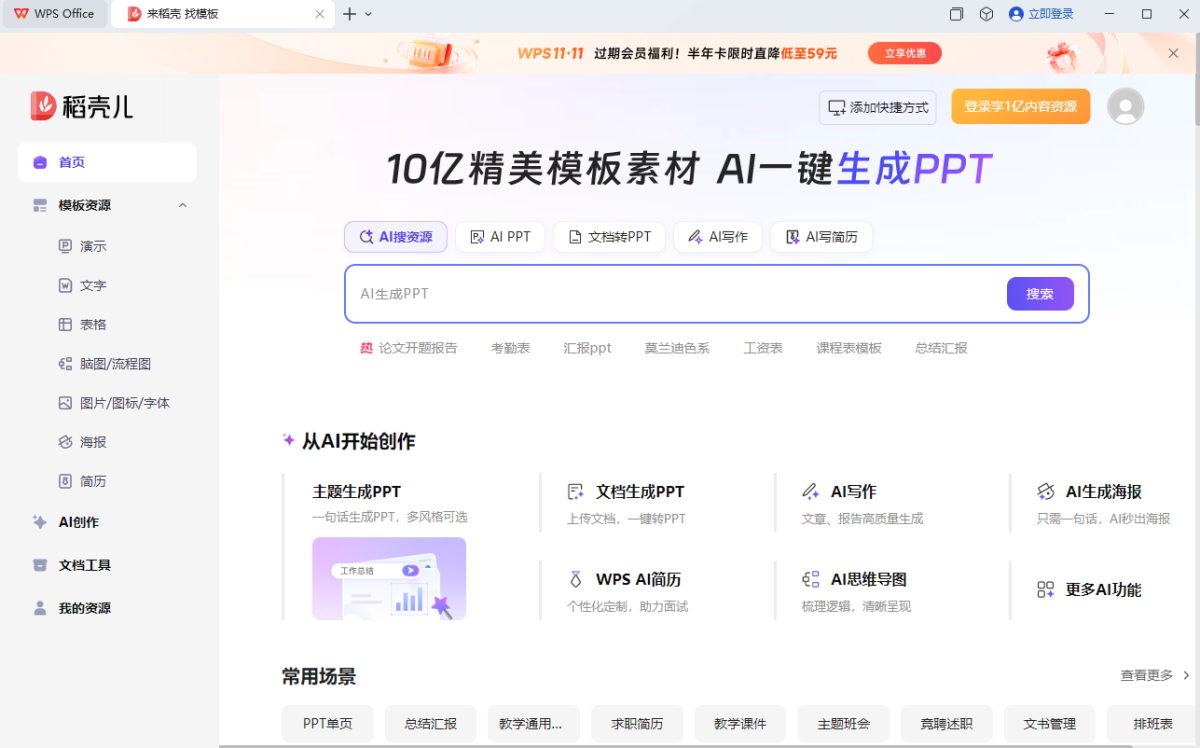This screenshot has height=748, width=1200.
Task: Open the 工资表 hot search link
Action: pos(763,347)
